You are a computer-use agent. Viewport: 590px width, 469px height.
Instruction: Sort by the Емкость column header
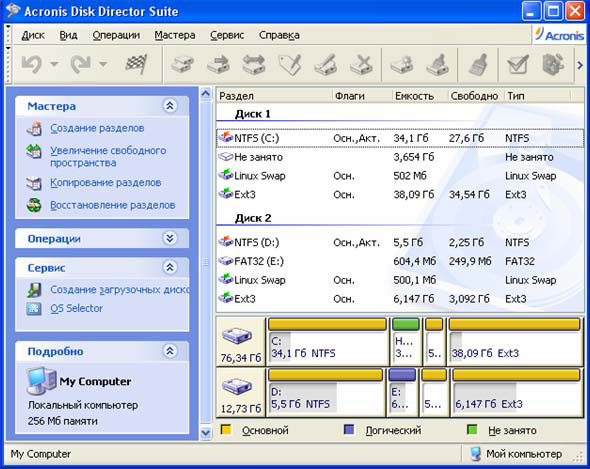pos(419,96)
